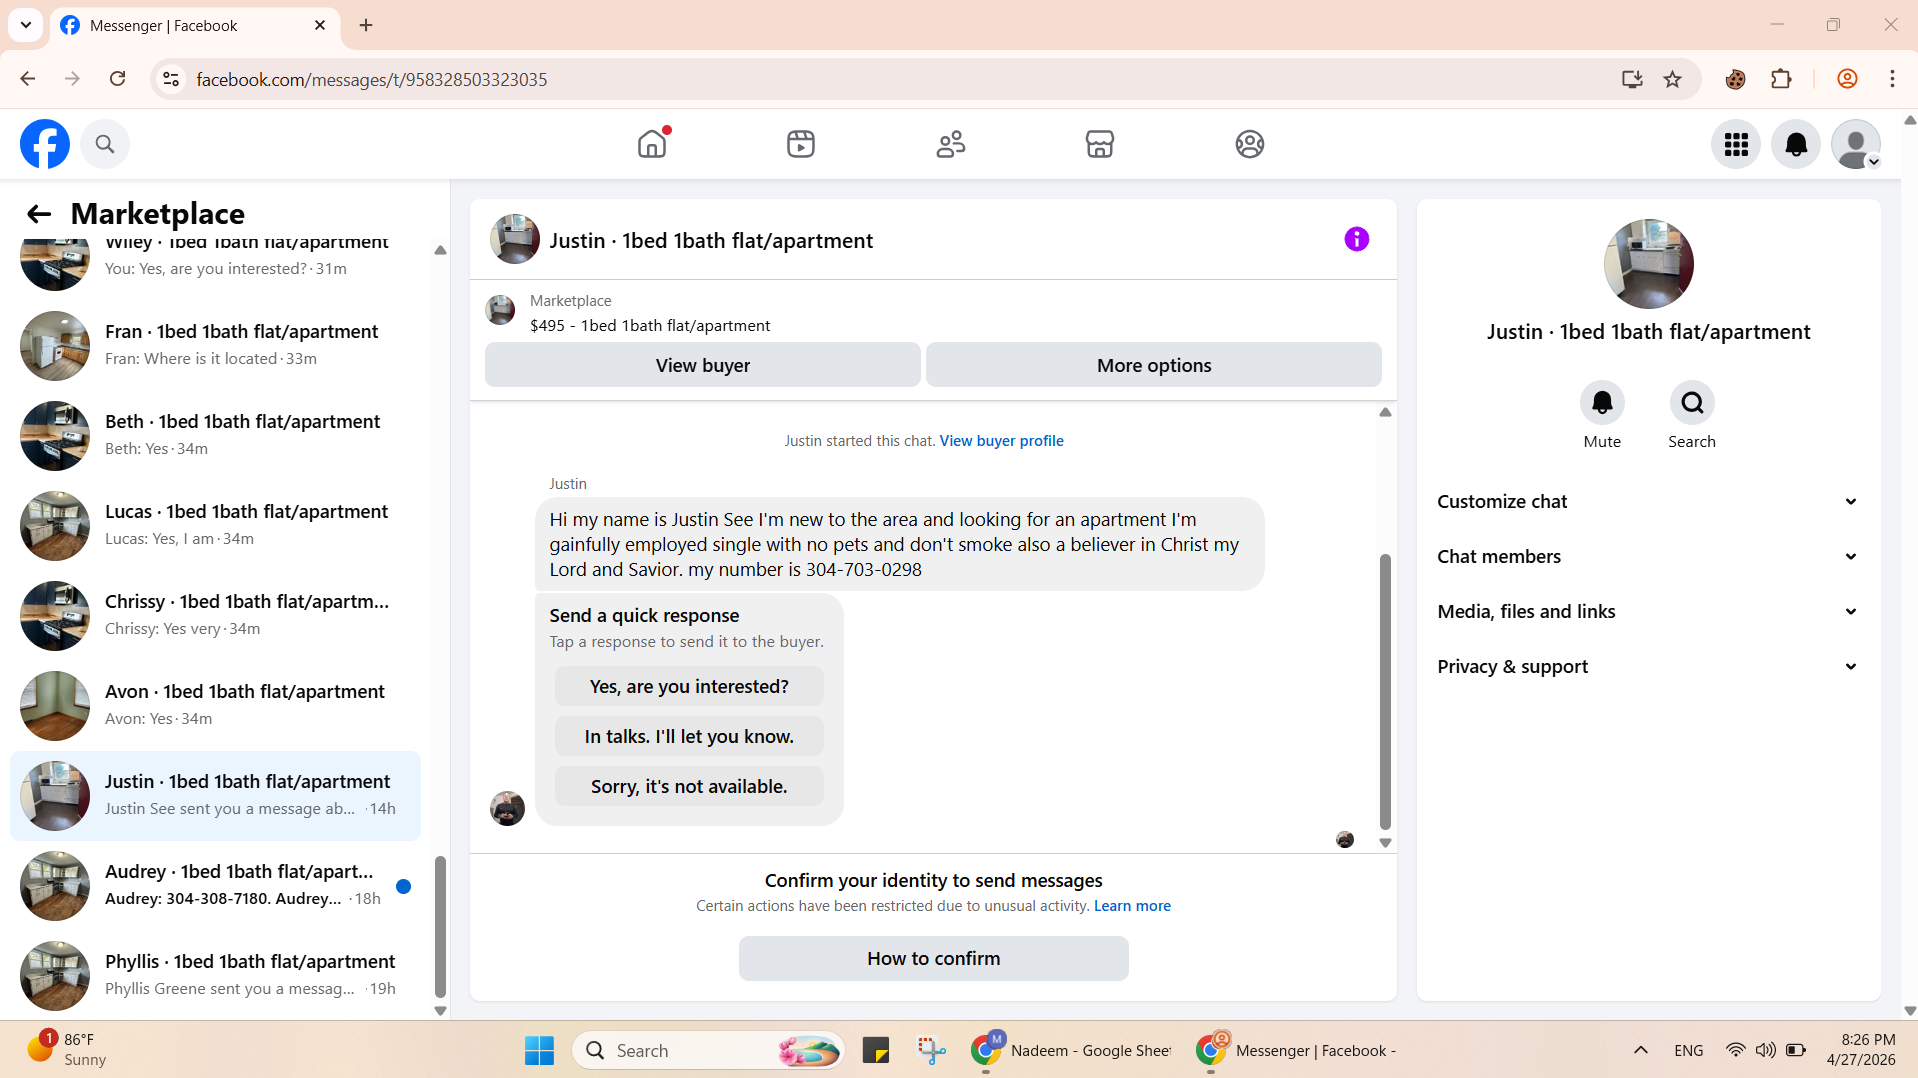Send quick response 'Yes, are you interested?'

[x=689, y=687]
